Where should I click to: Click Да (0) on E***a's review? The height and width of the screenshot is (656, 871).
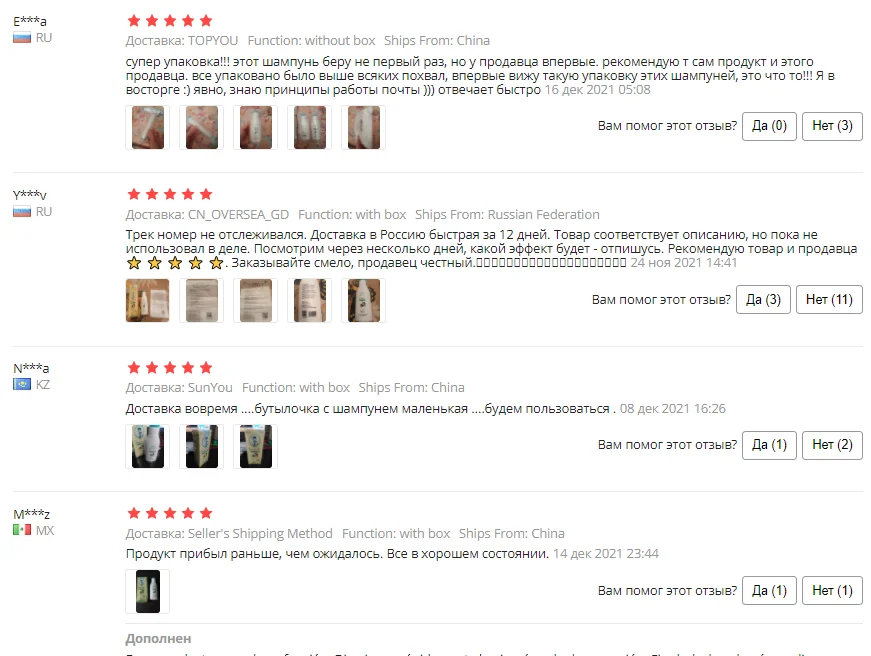click(x=769, y=126)
